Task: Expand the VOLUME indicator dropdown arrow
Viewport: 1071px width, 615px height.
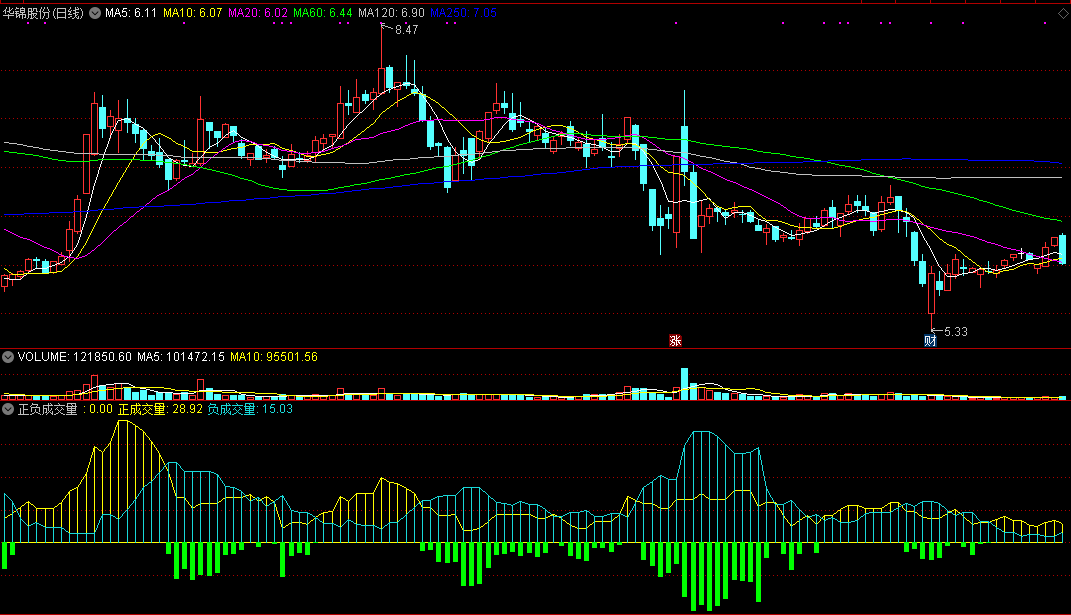Action: point(8,357)
